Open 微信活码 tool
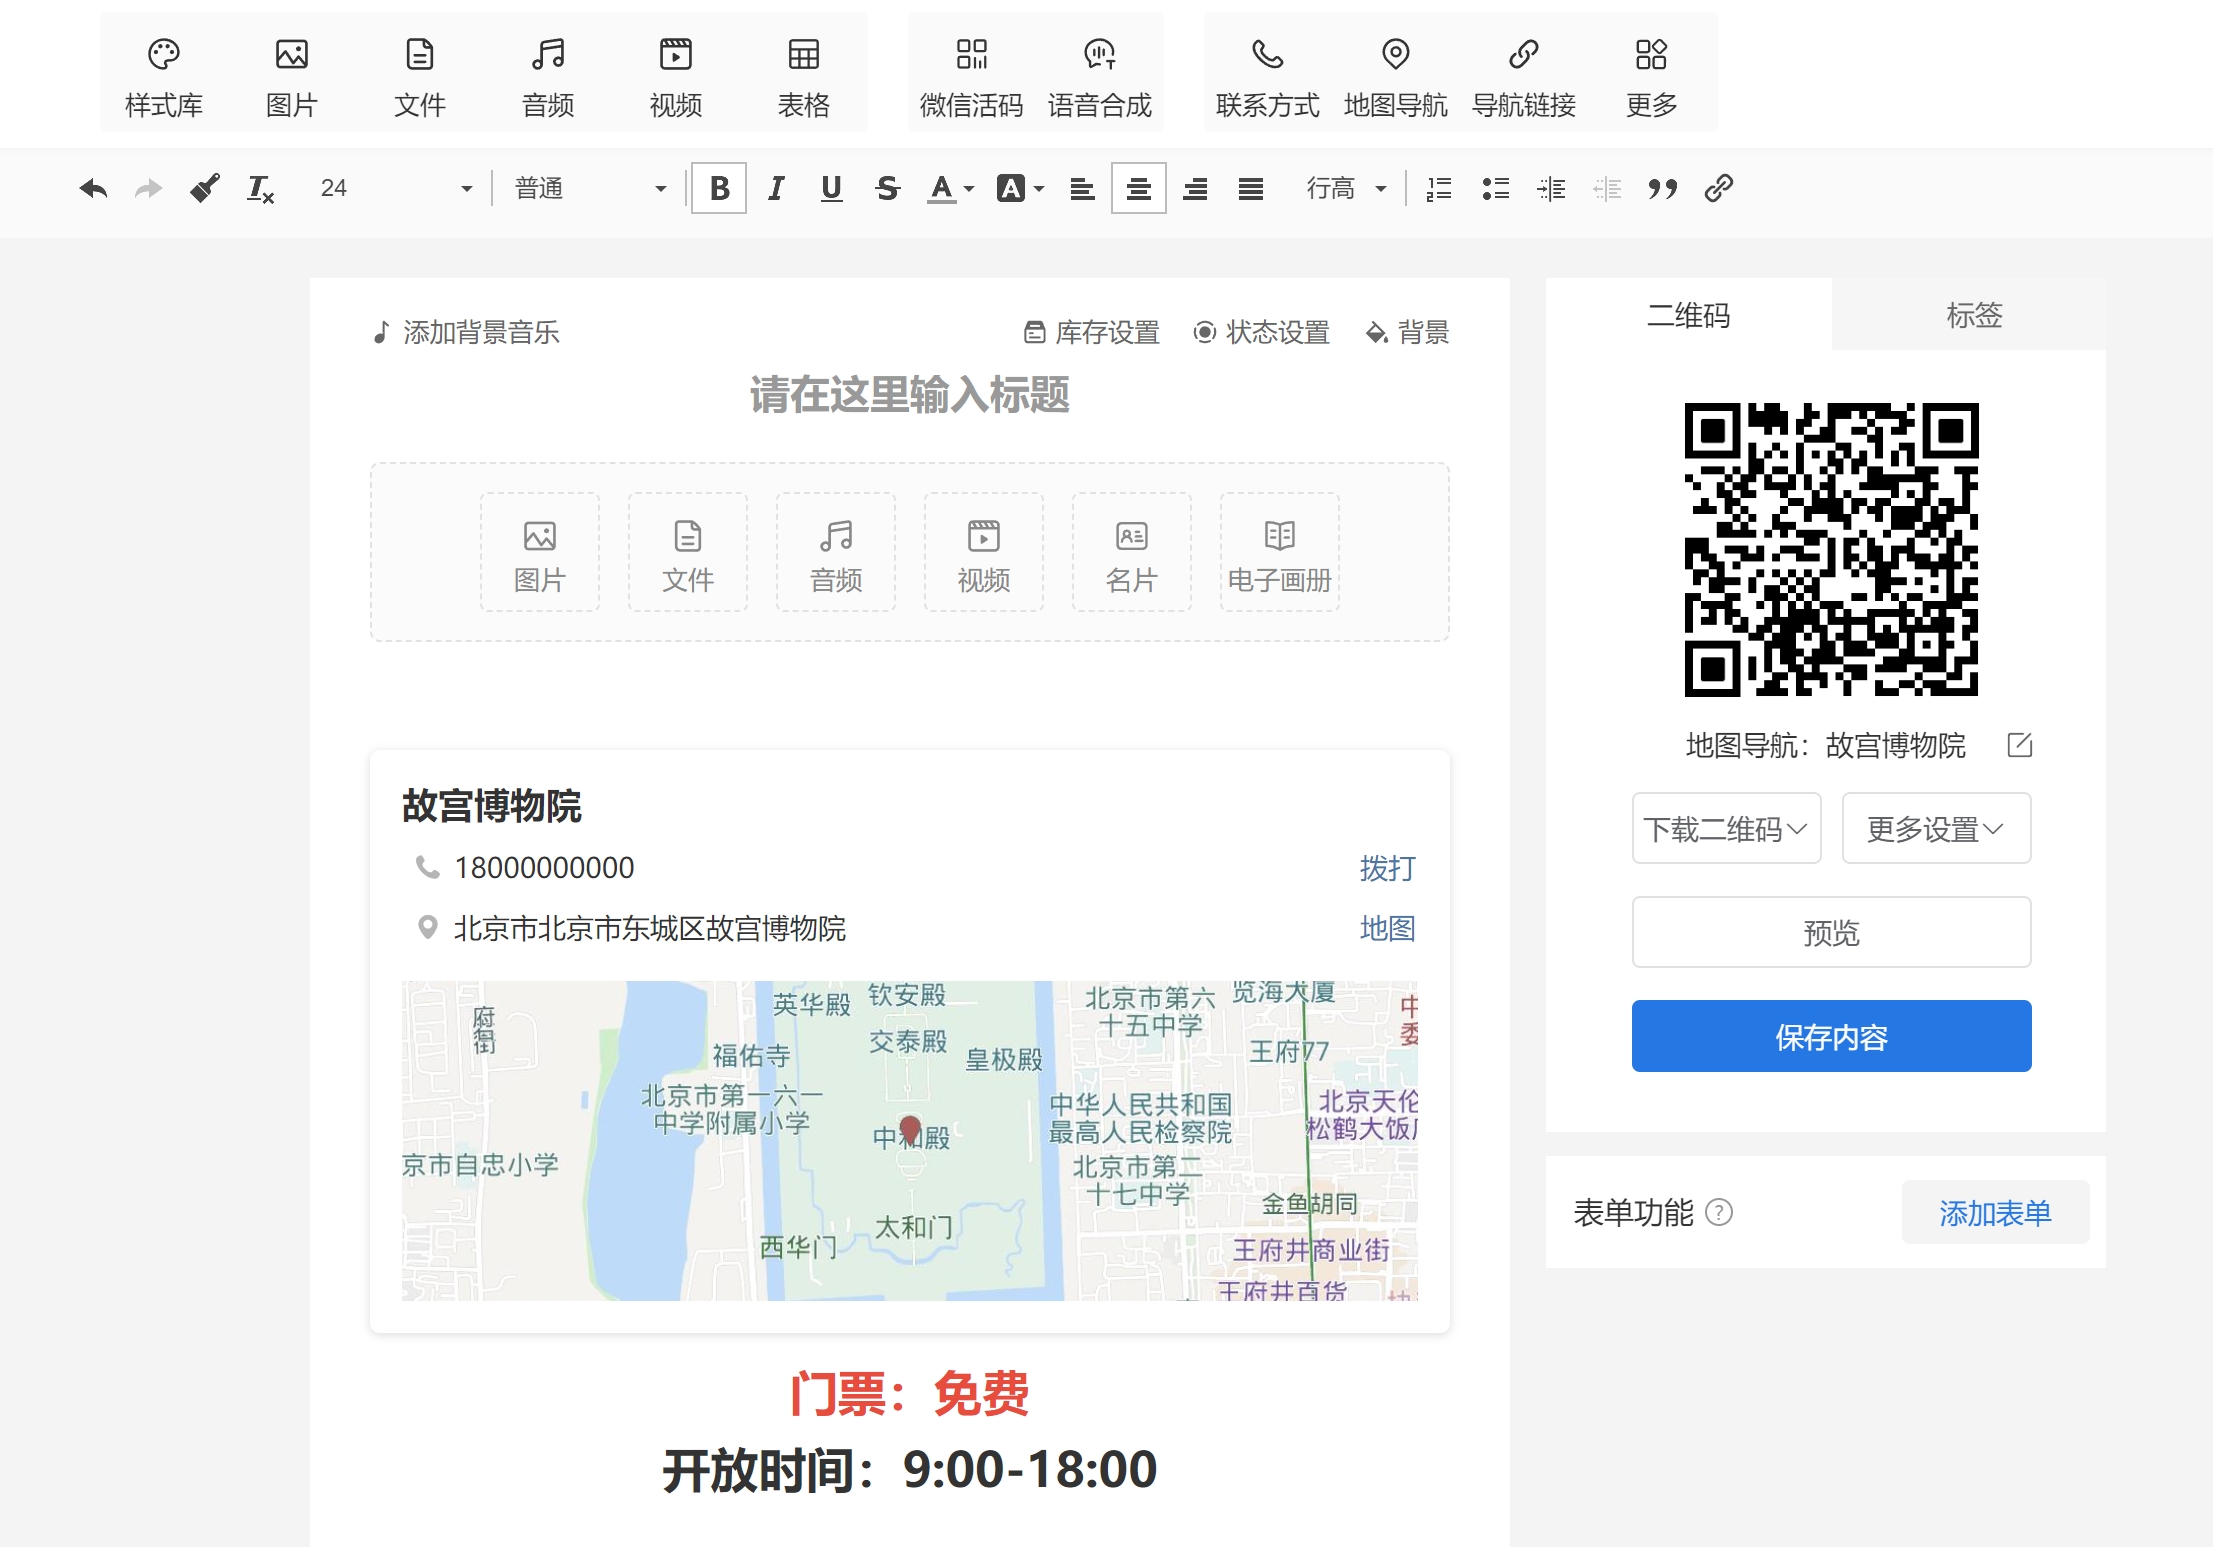 click(972, 77)
